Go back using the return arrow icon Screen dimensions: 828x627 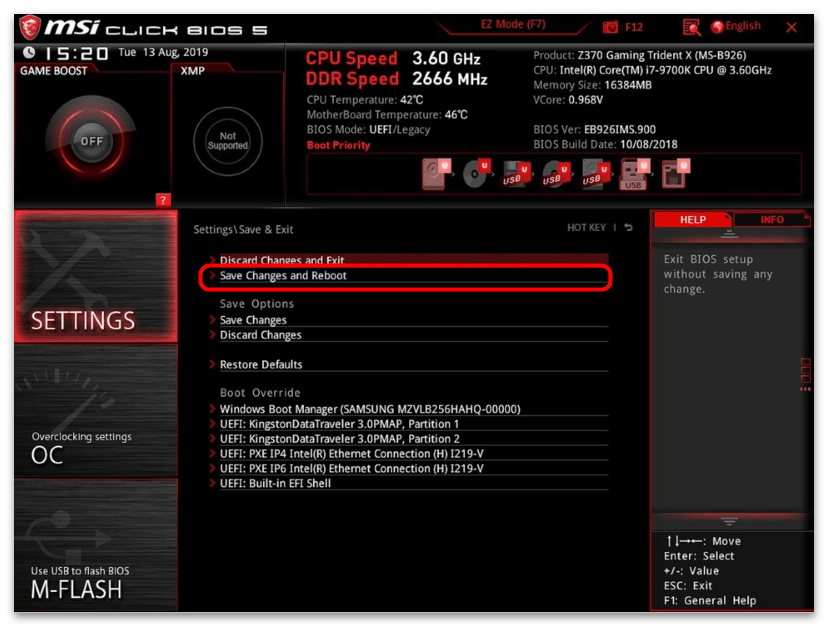(x=628, y=228)
